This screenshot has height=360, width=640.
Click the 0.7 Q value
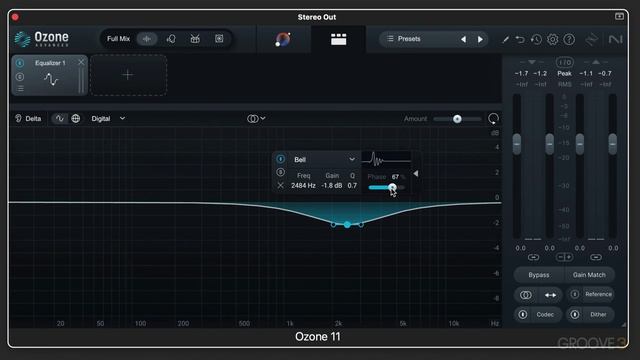352,185
